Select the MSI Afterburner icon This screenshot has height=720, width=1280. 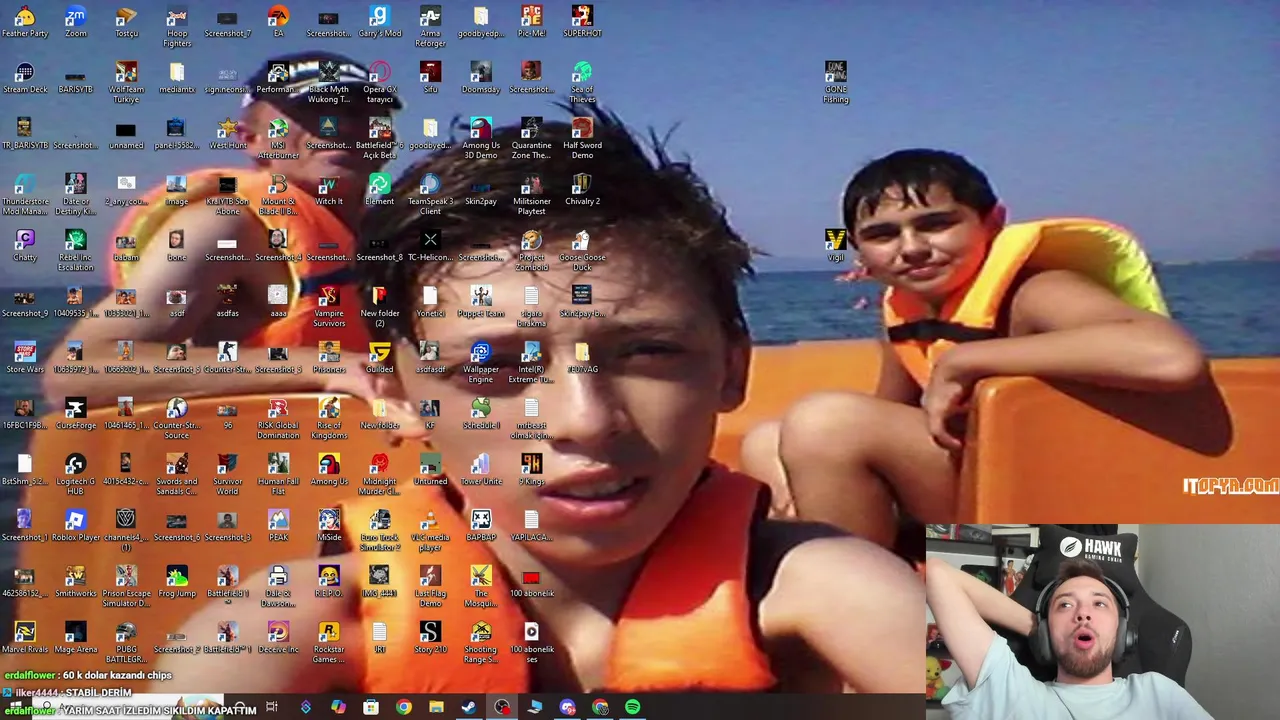(278, 139)
